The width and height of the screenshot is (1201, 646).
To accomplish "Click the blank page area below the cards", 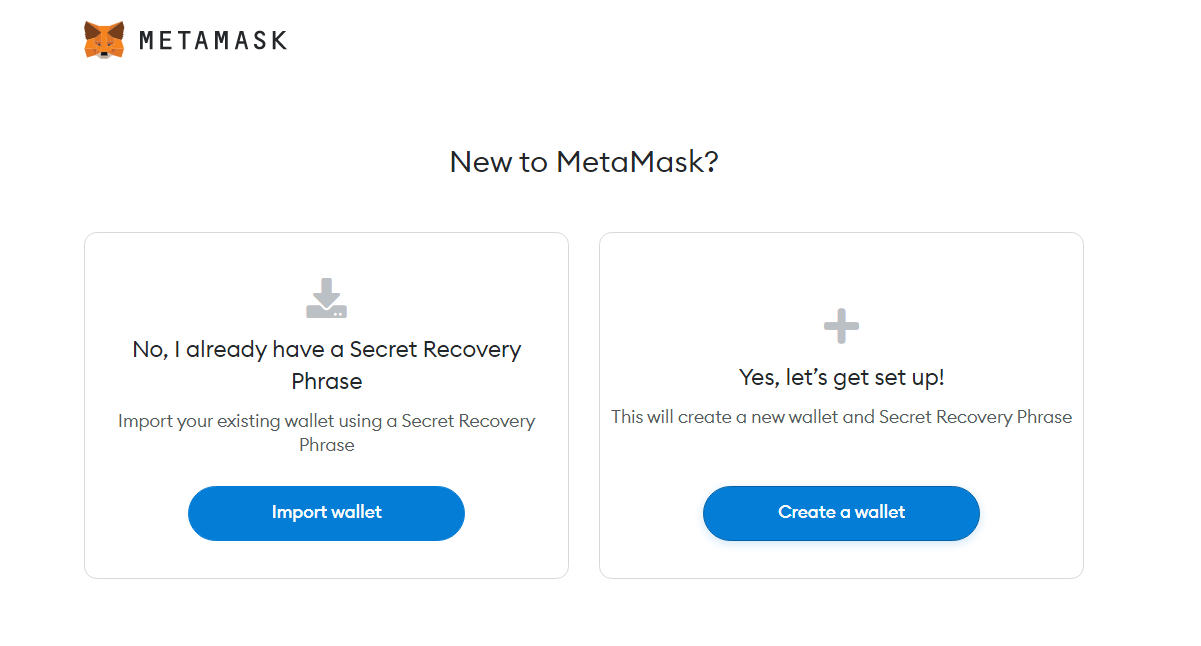I will [x=584, y=615].
